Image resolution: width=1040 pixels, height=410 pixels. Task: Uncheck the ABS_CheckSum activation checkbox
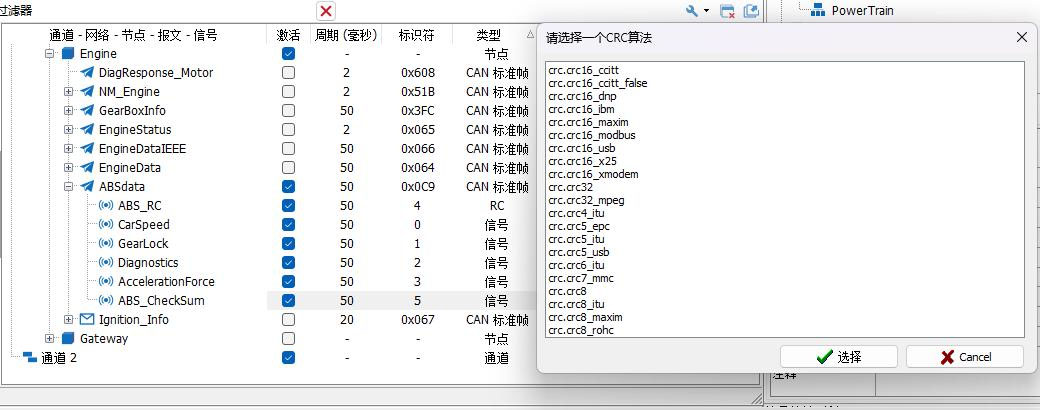[289, 301]
